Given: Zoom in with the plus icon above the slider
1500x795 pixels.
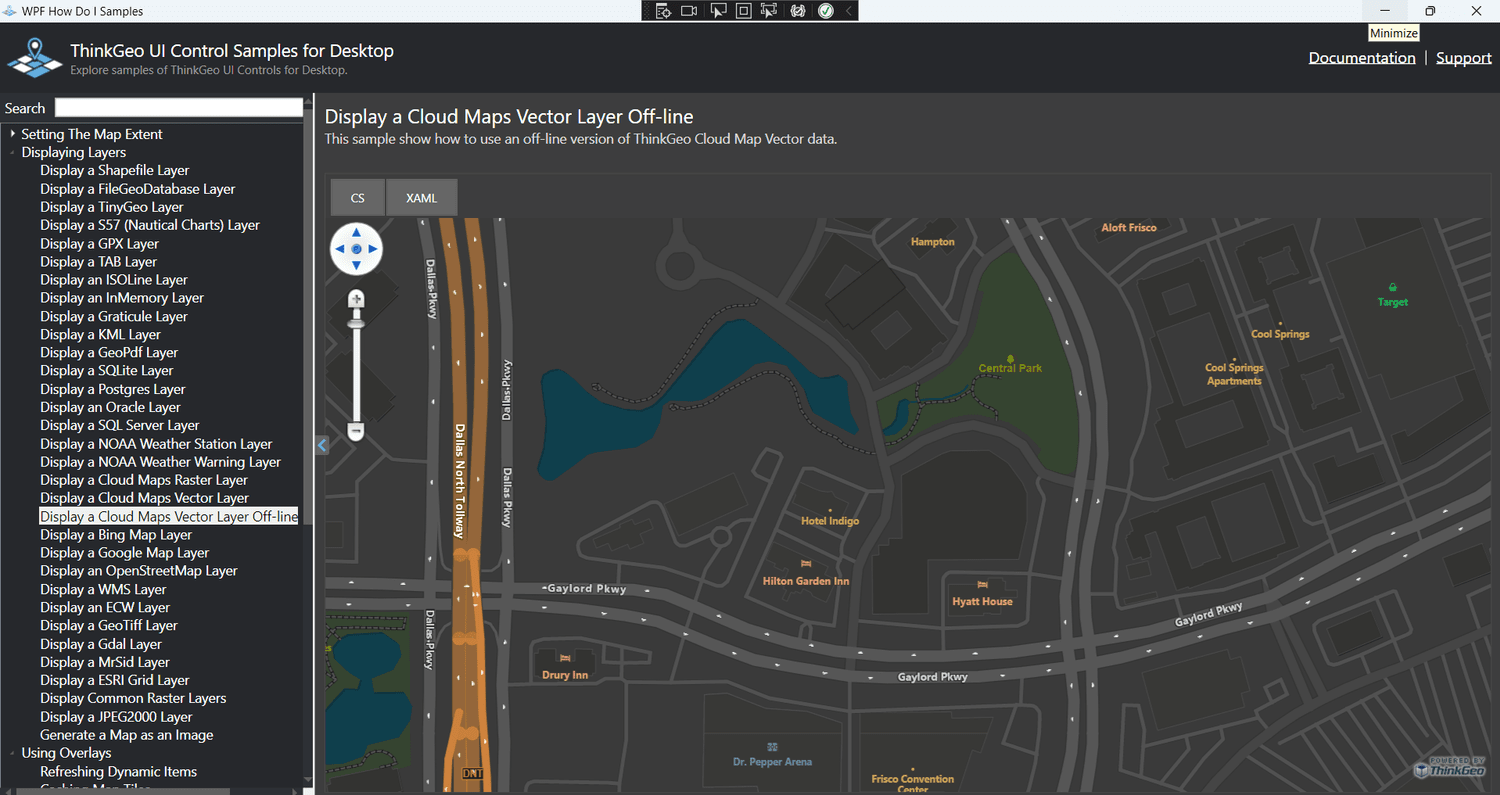Looking at the screenshot, I should [x=356, y=298].
